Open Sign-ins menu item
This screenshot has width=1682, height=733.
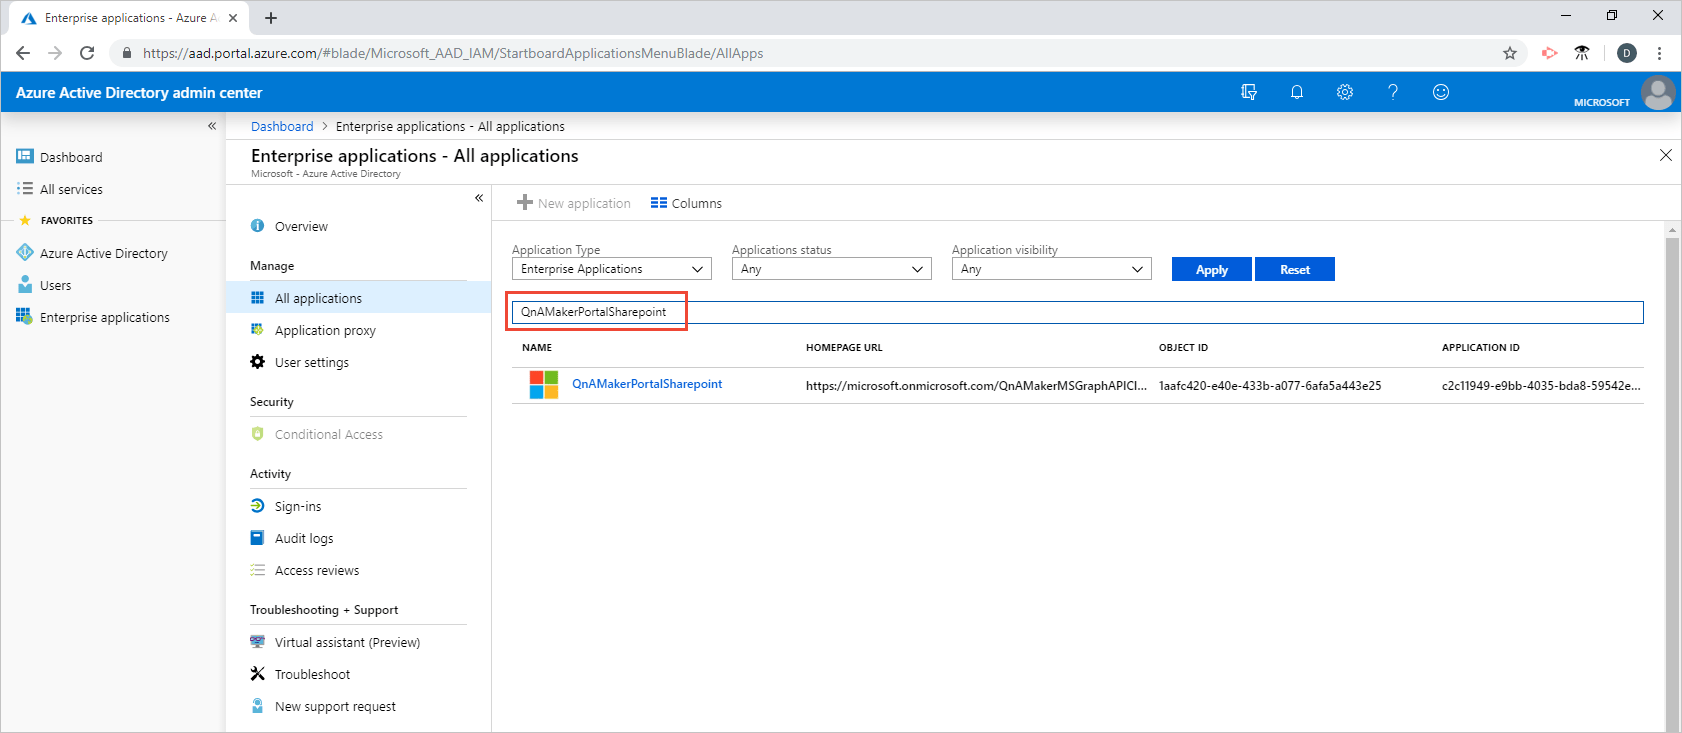[298, 506]
